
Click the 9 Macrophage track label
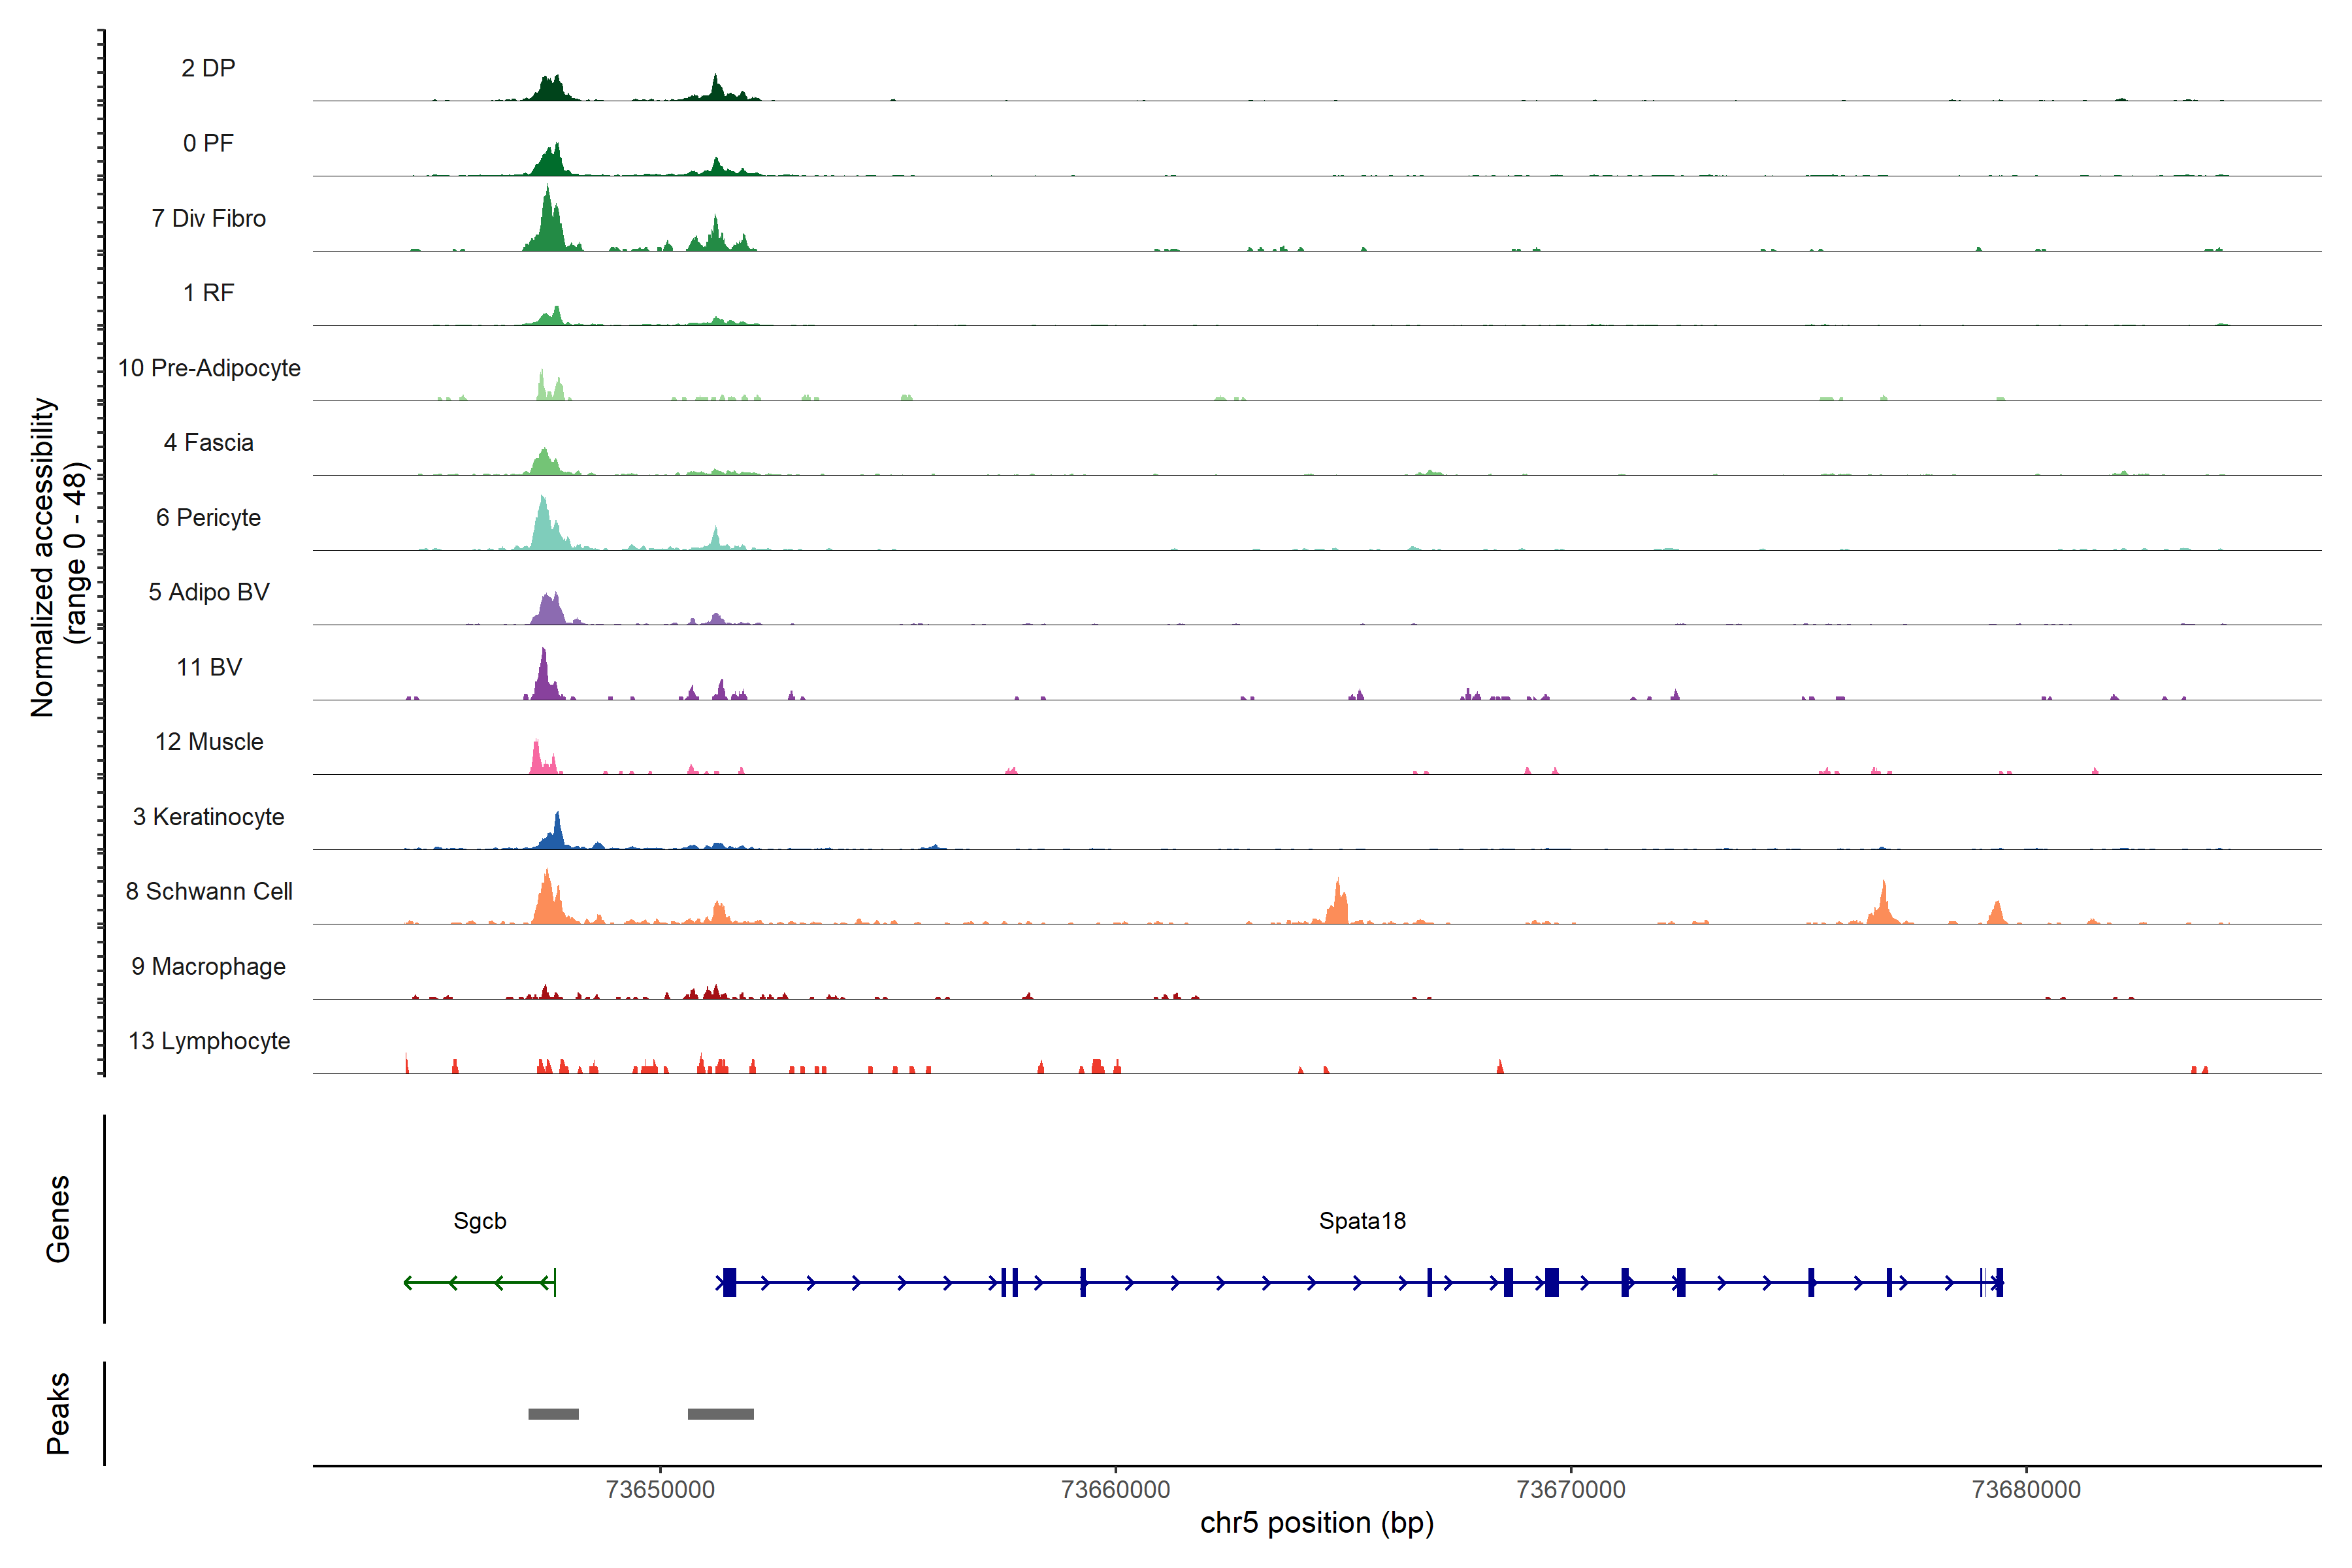[208, 966]
